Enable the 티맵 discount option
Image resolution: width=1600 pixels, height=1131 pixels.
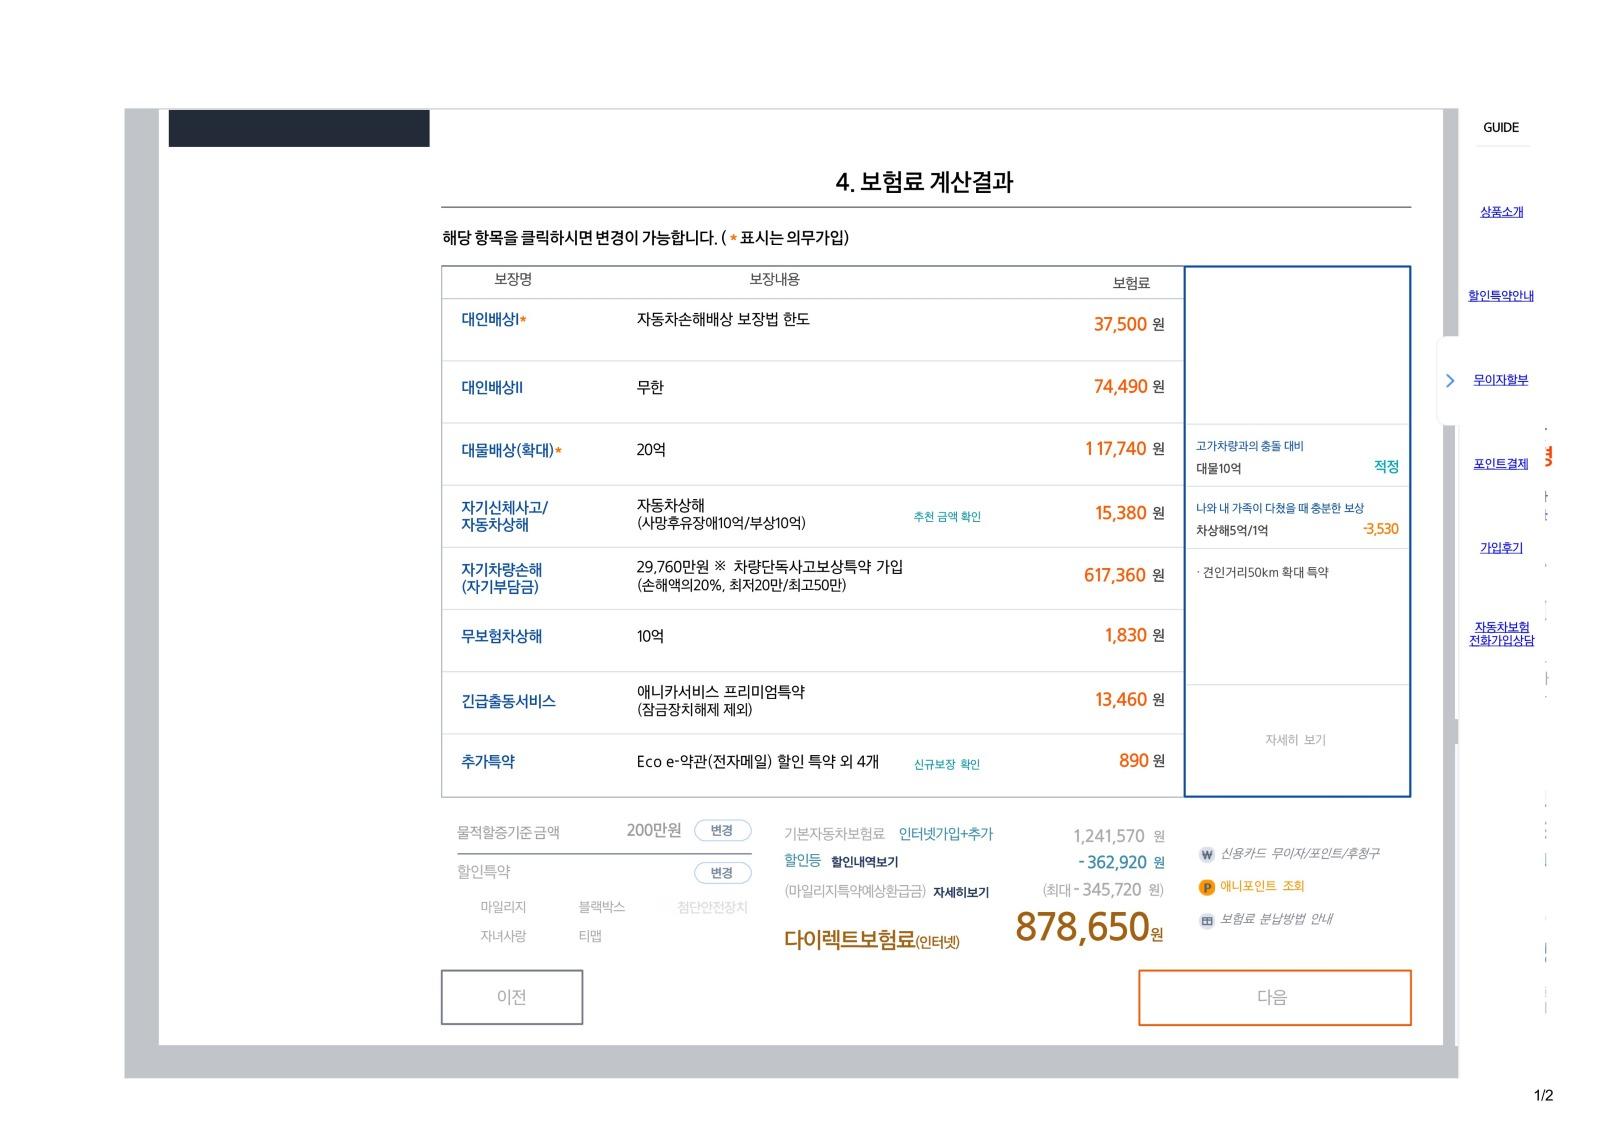click(592, 937)
